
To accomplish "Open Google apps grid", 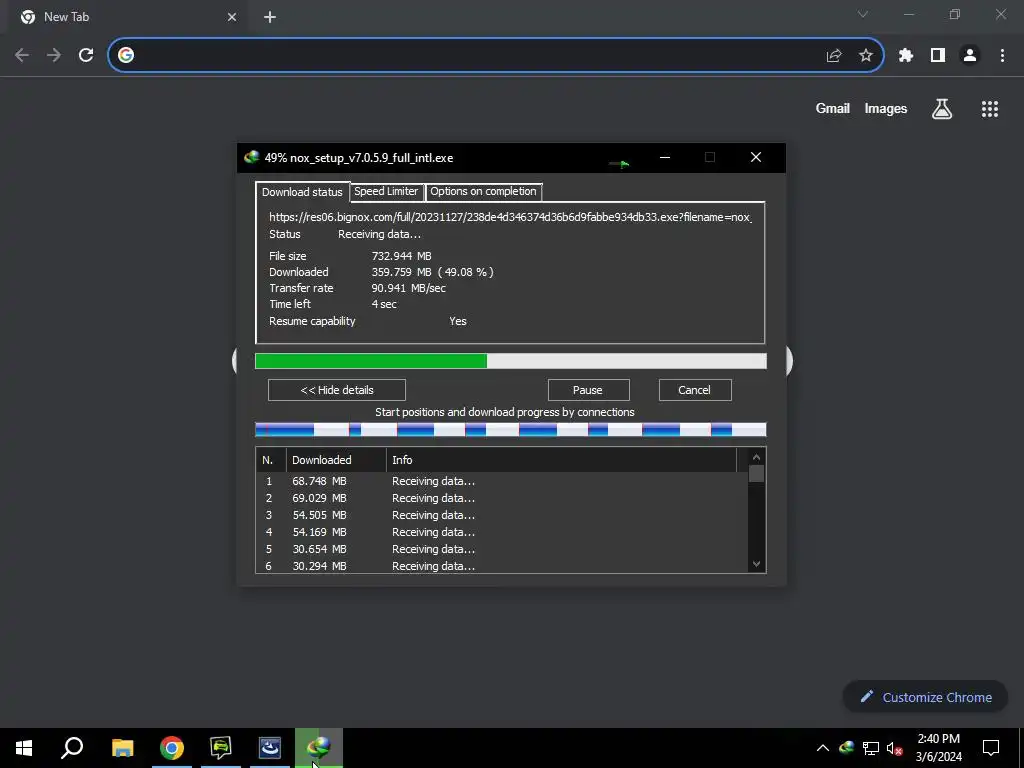I will [x=990, y=109].
